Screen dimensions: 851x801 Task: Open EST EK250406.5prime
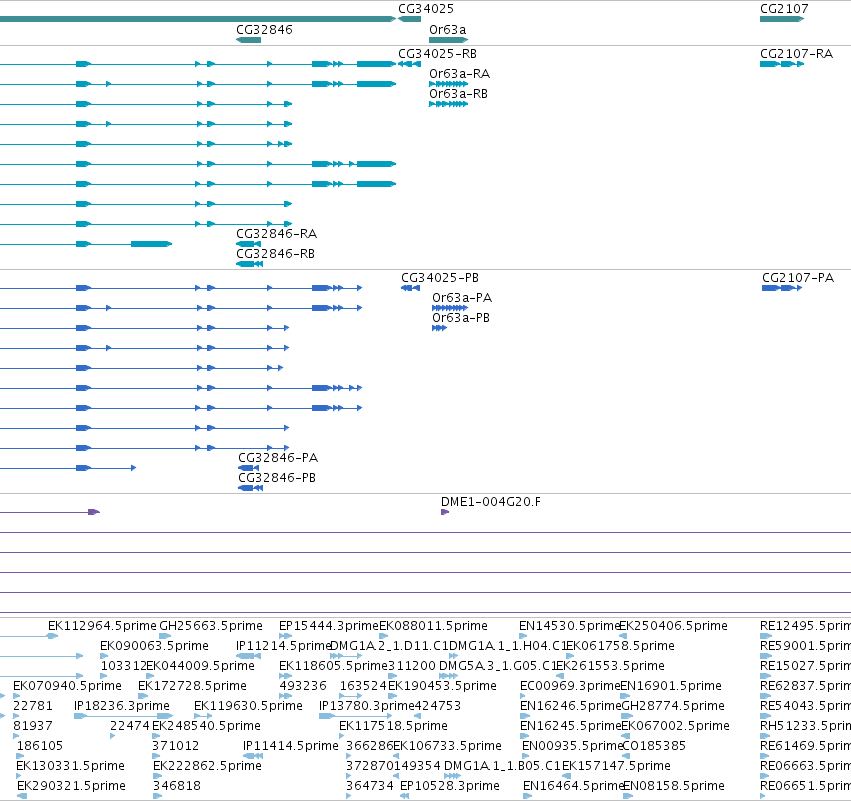tap(673, 626)
